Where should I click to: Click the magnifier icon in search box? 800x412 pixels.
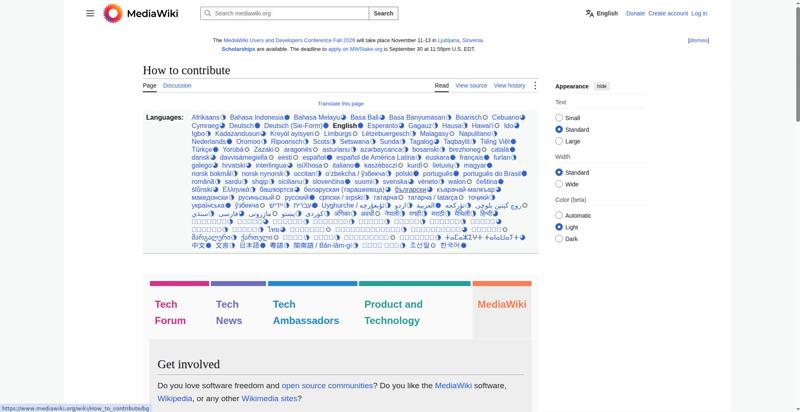pyautogui.click(x=208, y=13)
